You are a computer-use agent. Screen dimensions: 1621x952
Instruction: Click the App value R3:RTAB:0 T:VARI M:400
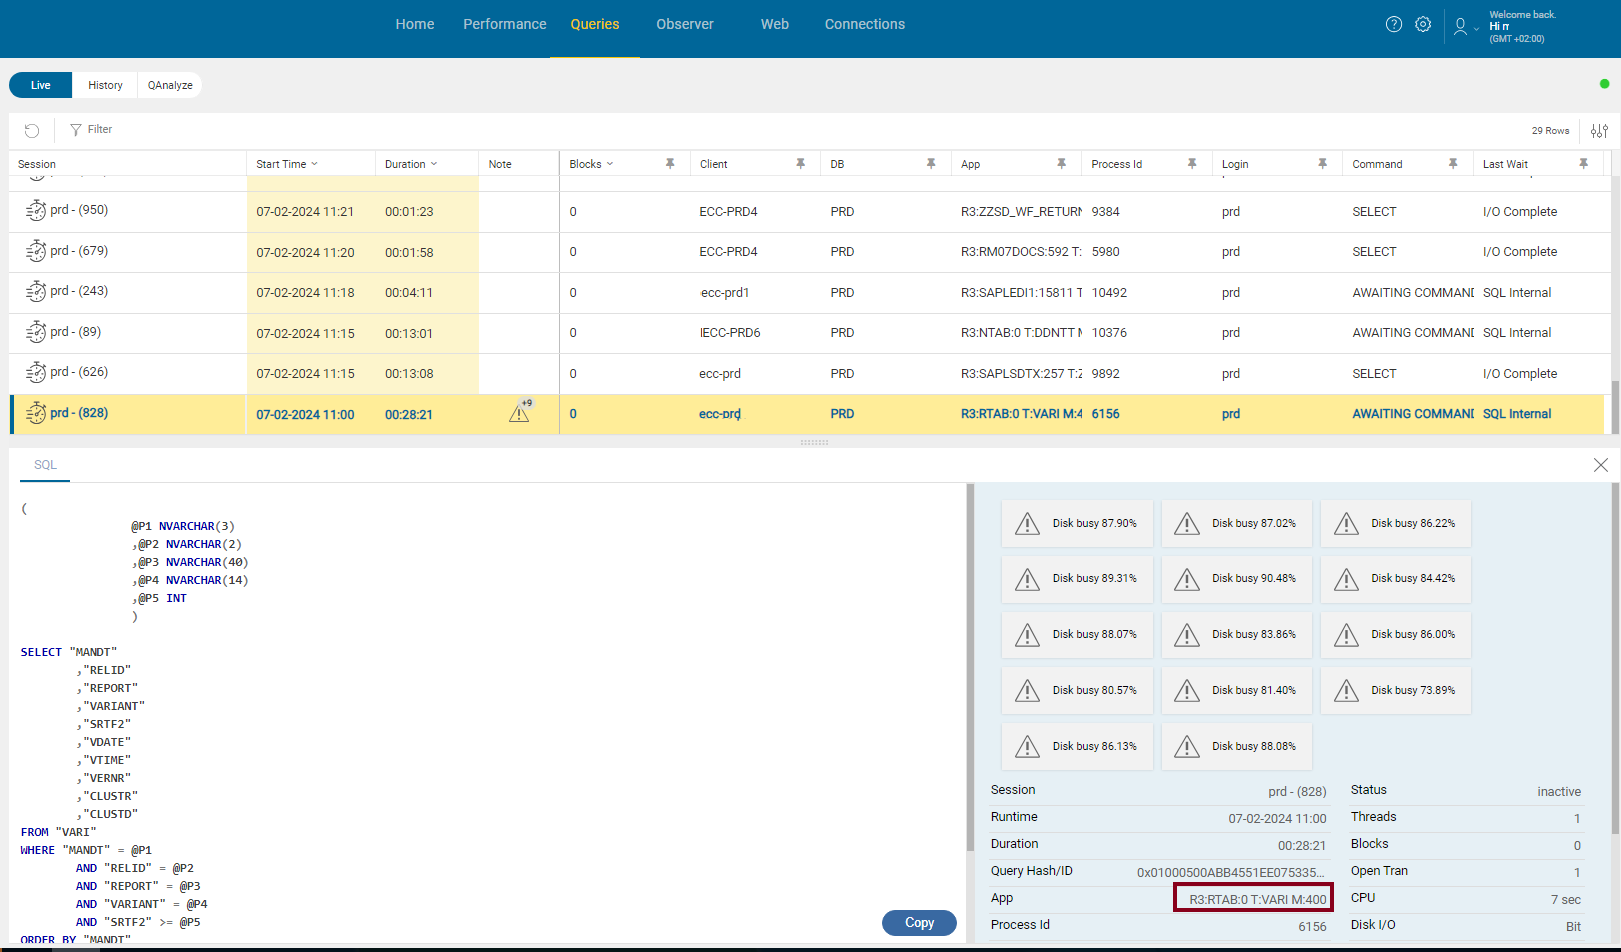point(1257,899)
